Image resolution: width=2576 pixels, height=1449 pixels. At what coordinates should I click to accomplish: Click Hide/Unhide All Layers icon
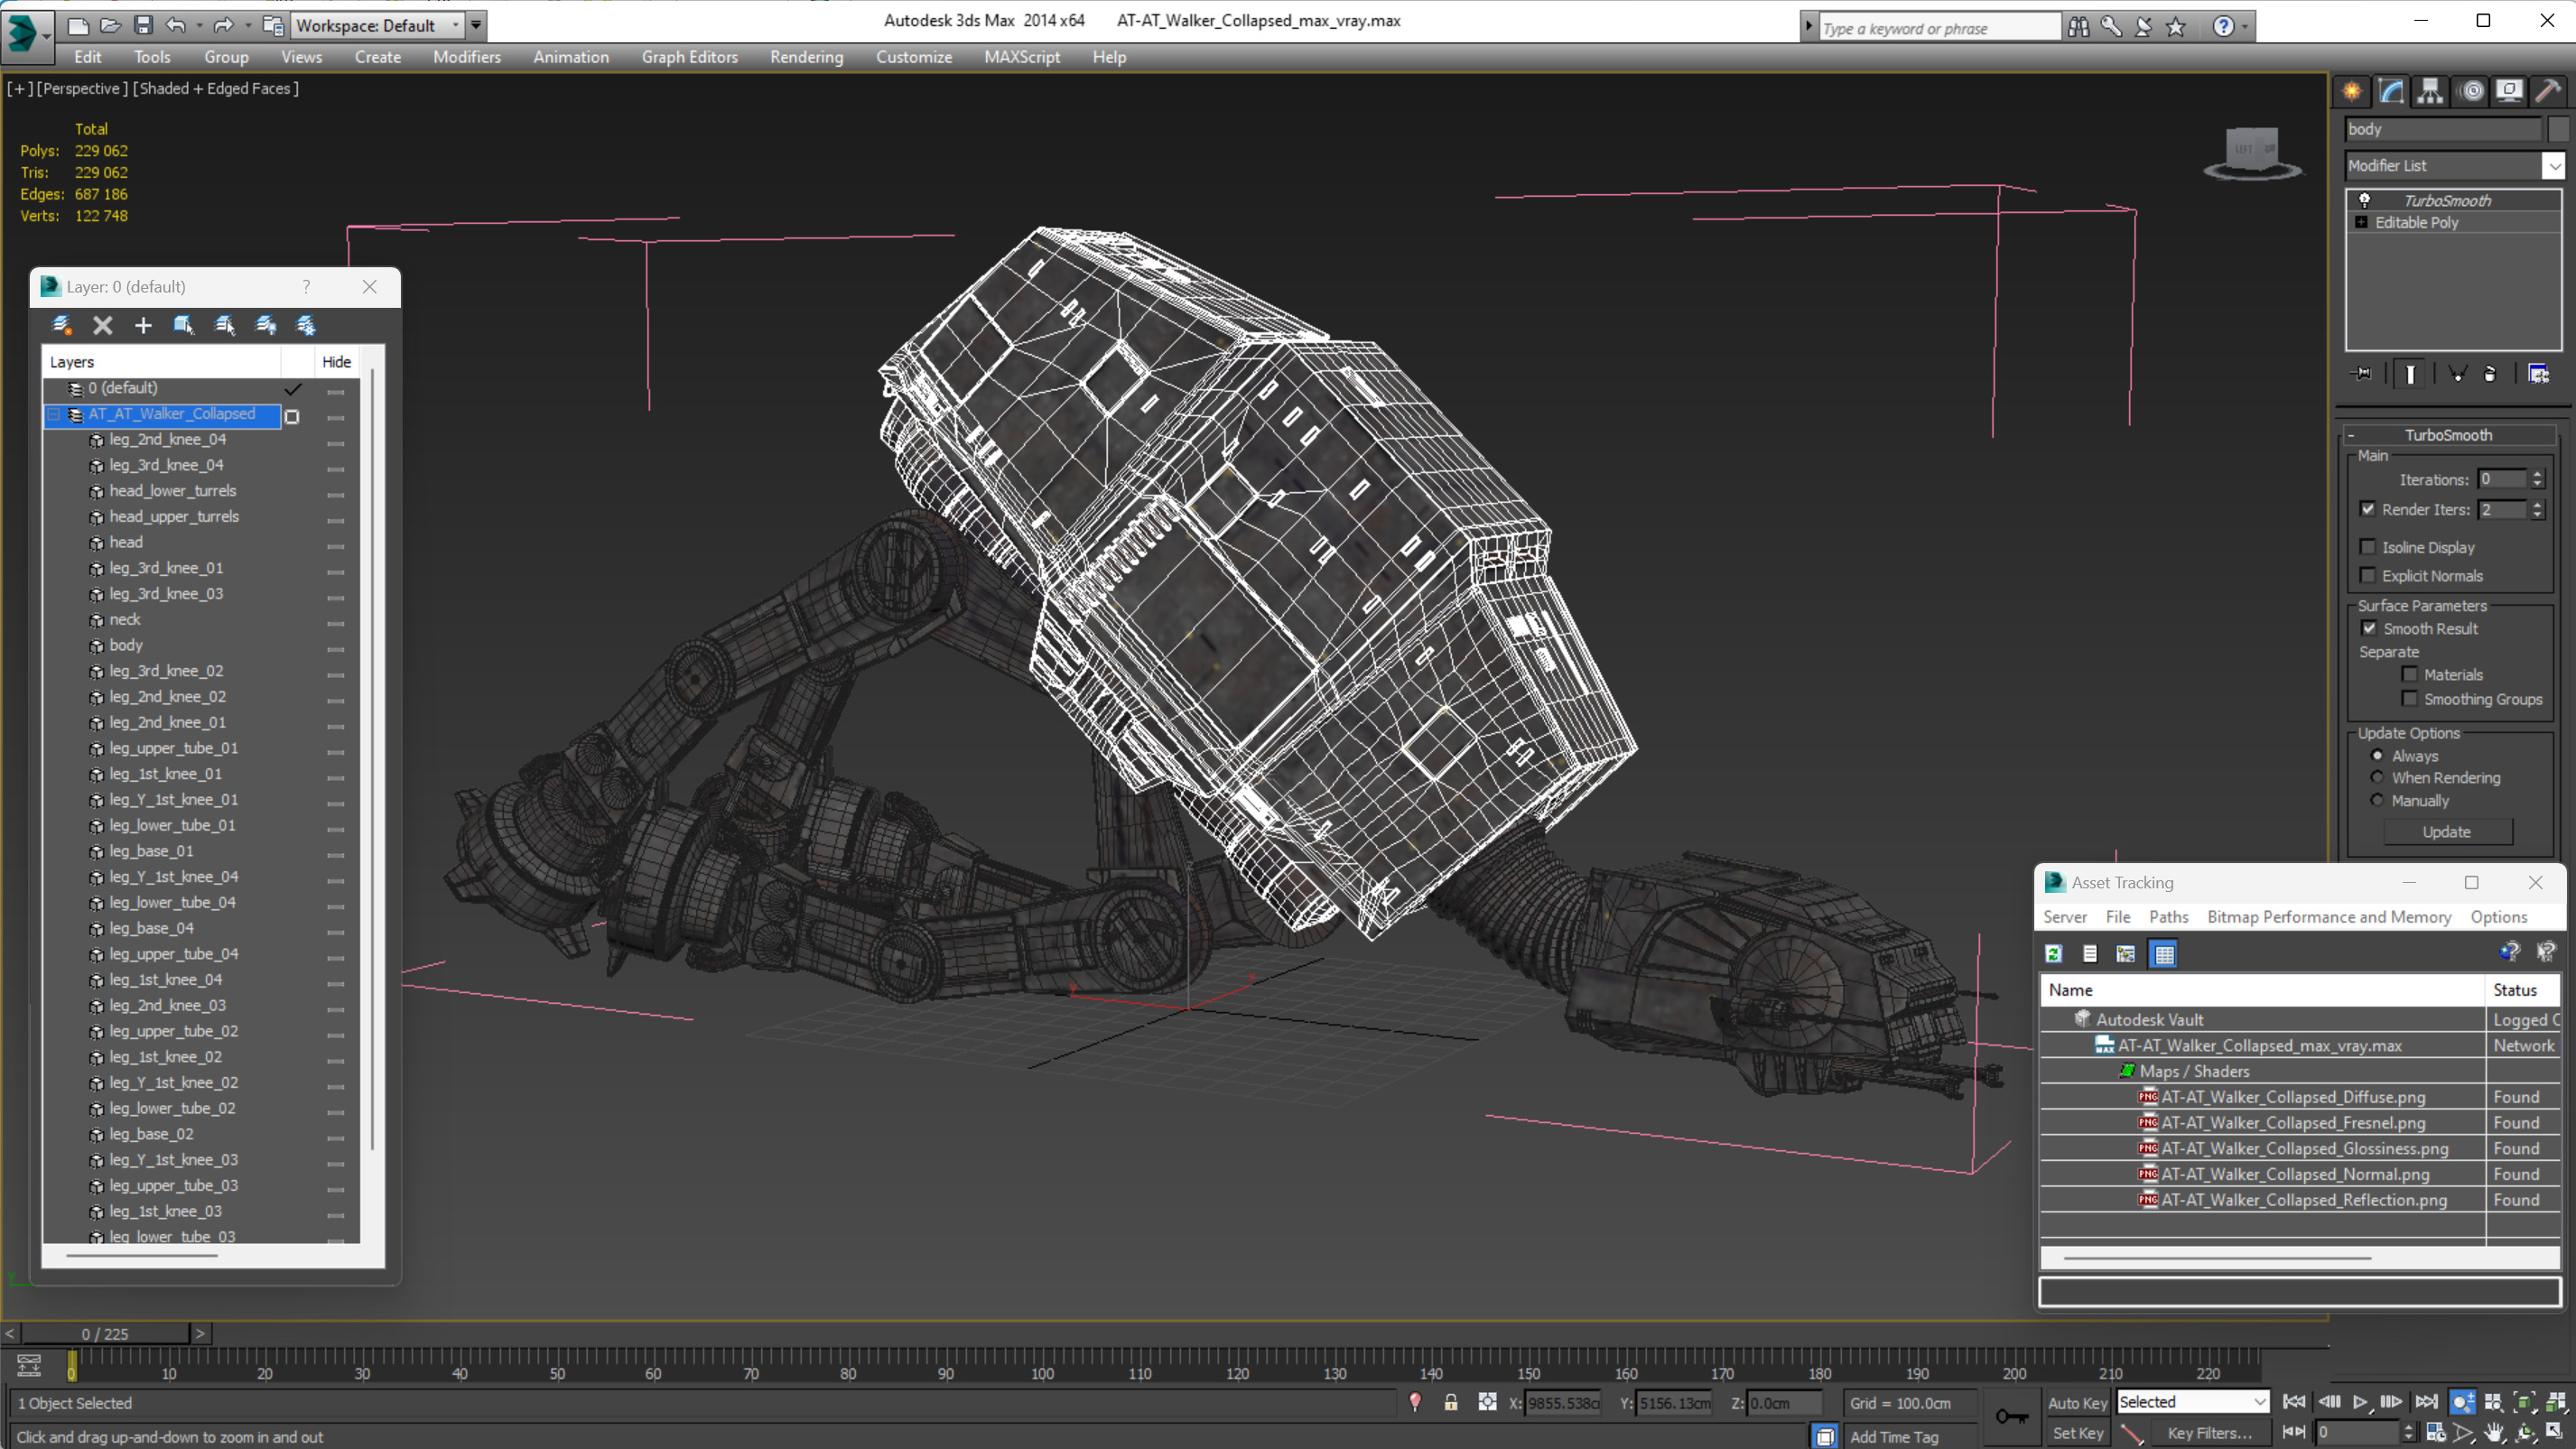(266, 325)
